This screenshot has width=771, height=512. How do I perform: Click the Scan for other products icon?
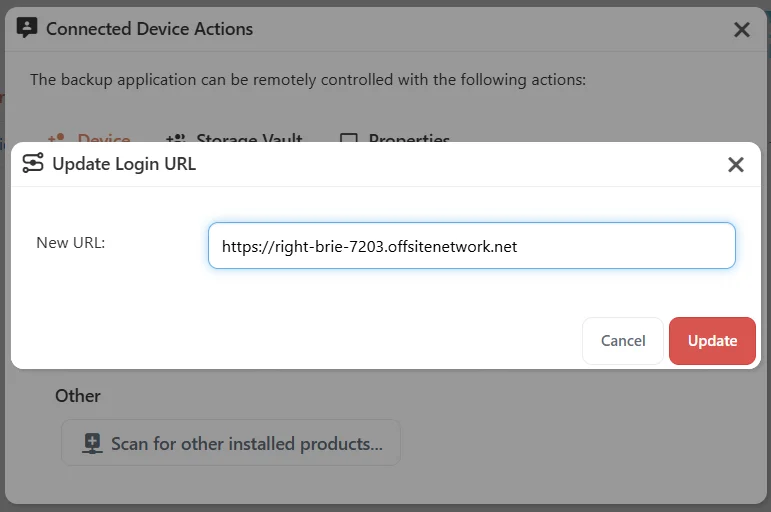coord(92,444)
